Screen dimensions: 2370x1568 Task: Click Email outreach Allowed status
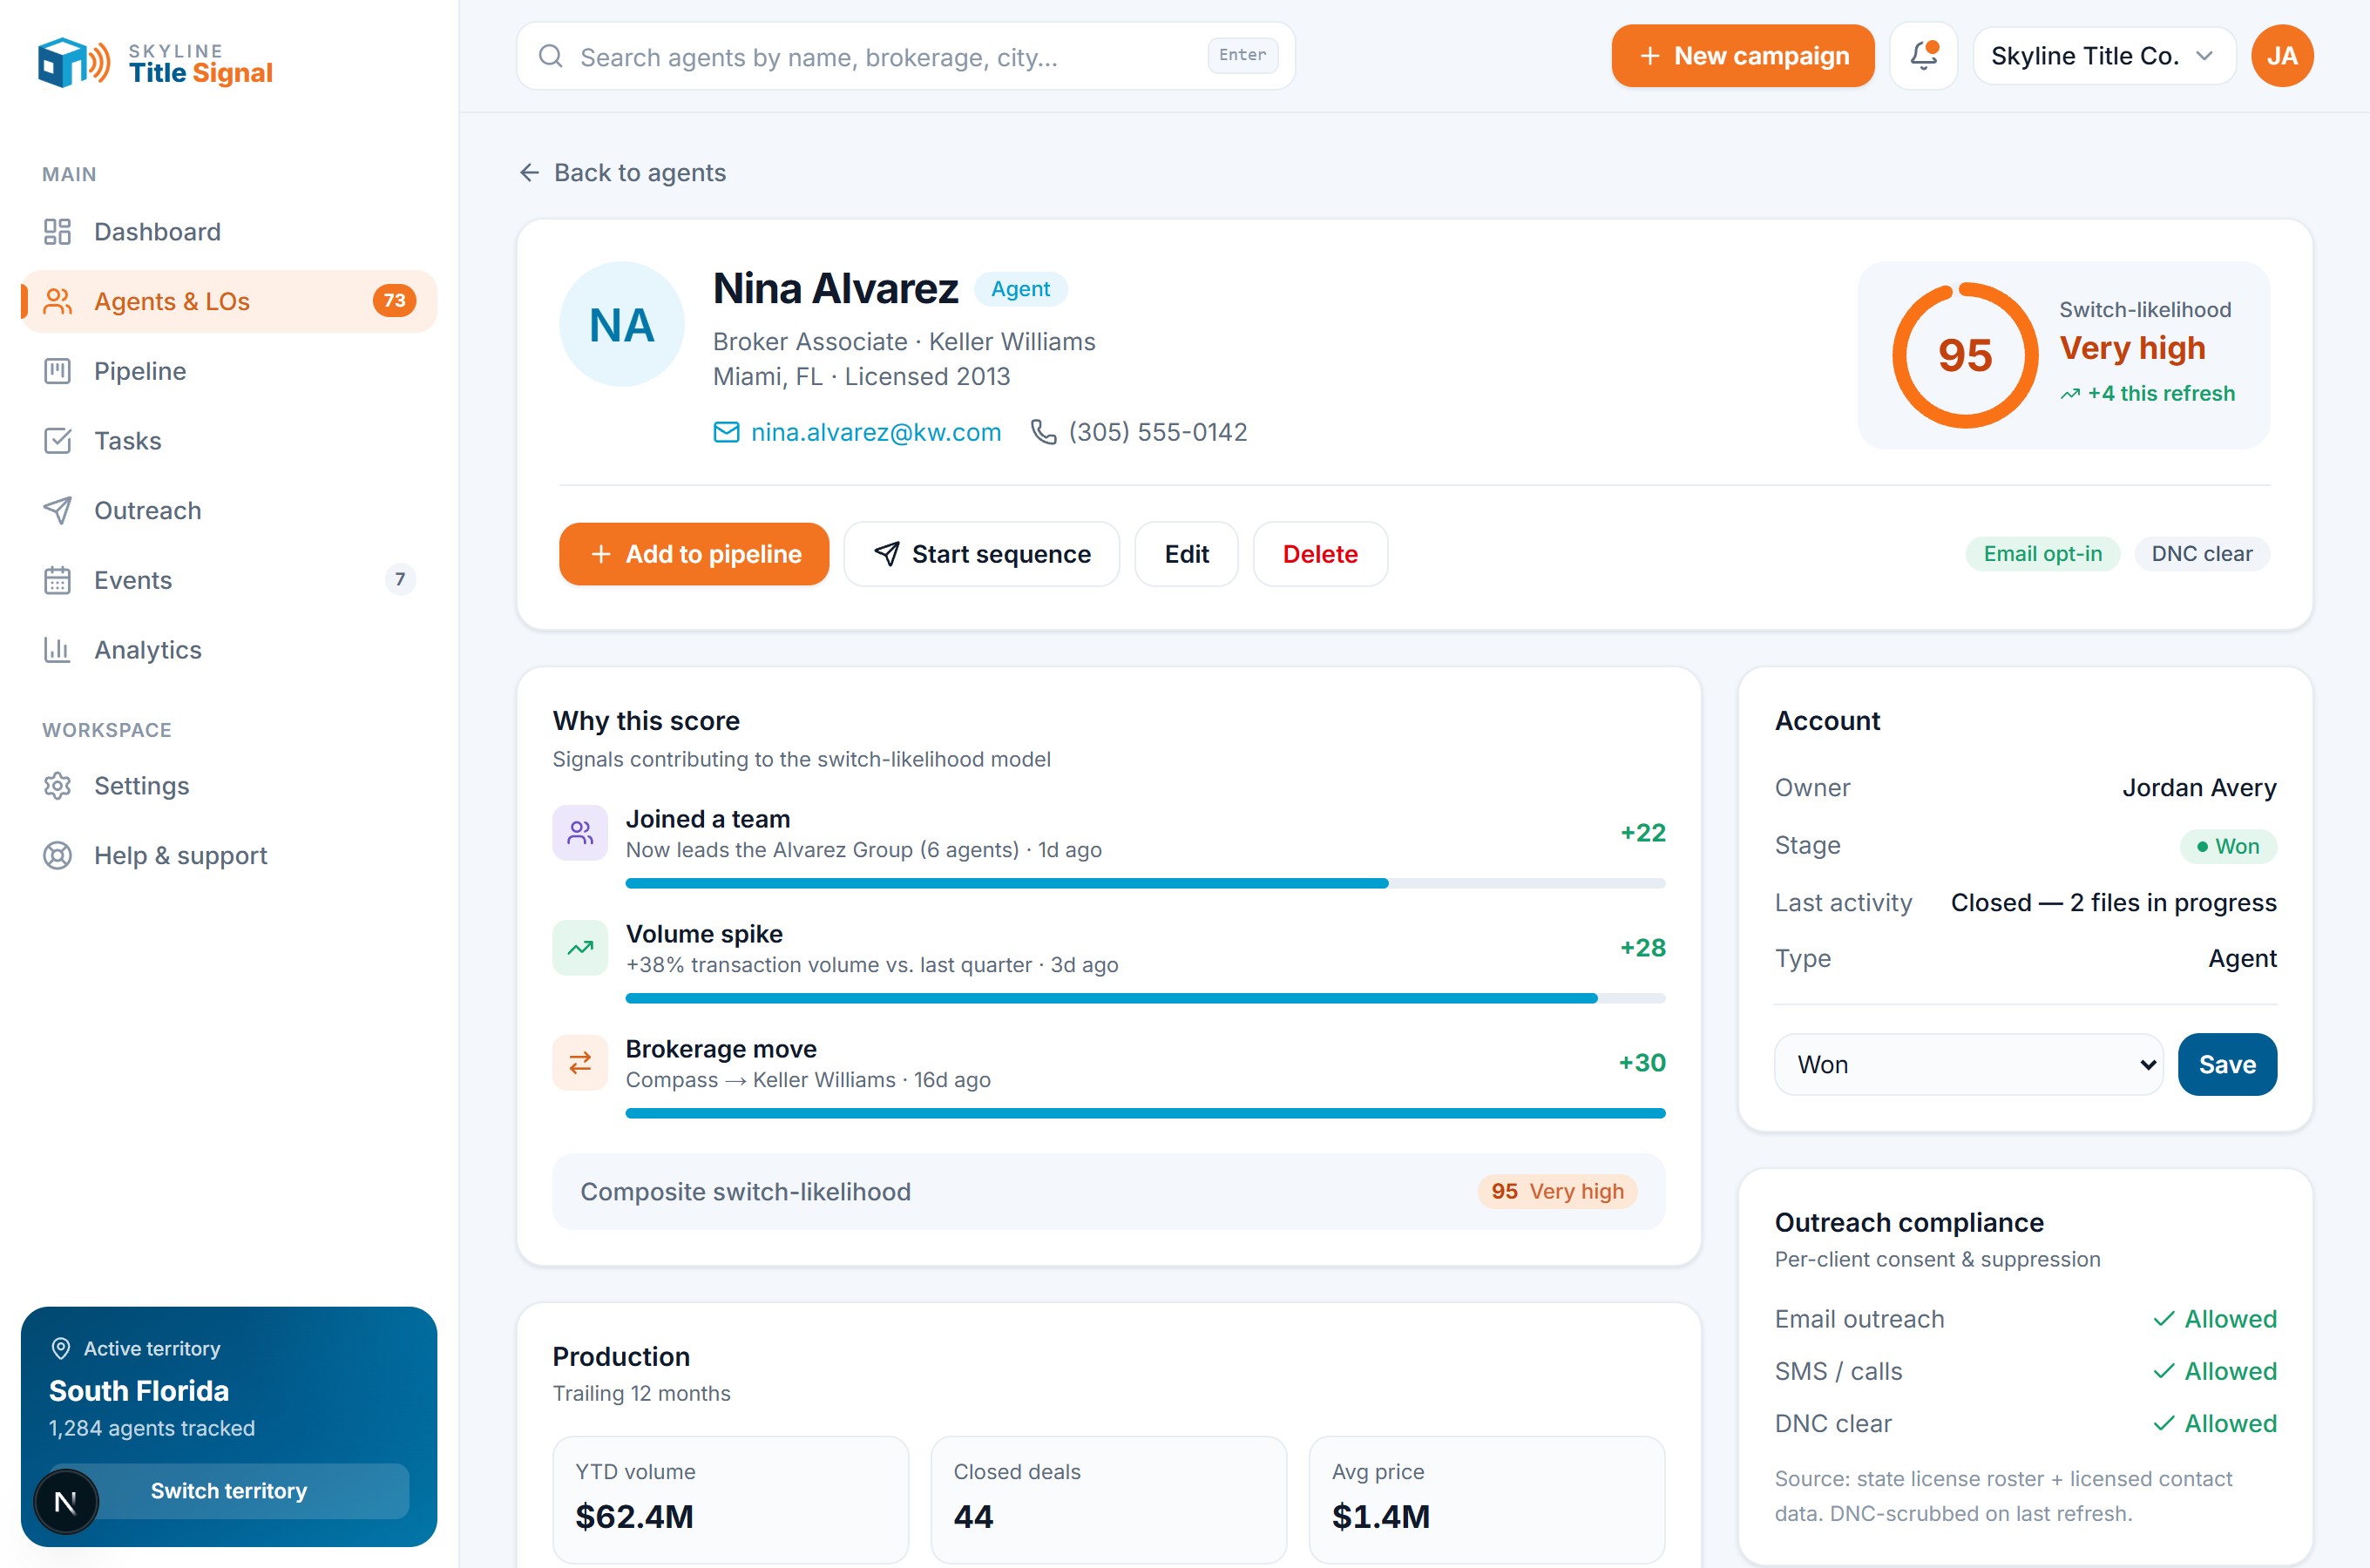point(2214,1320)
